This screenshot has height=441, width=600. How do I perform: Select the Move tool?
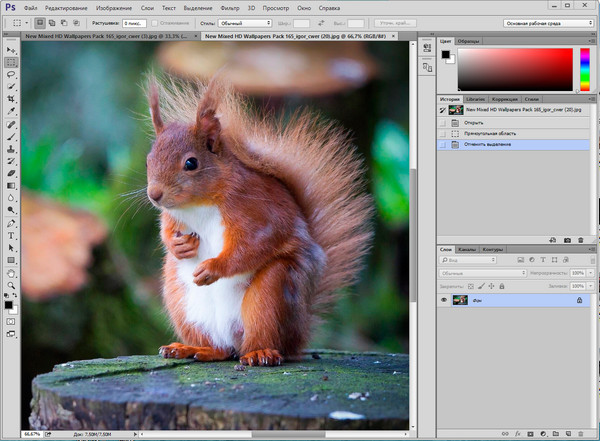pos(11,49)
